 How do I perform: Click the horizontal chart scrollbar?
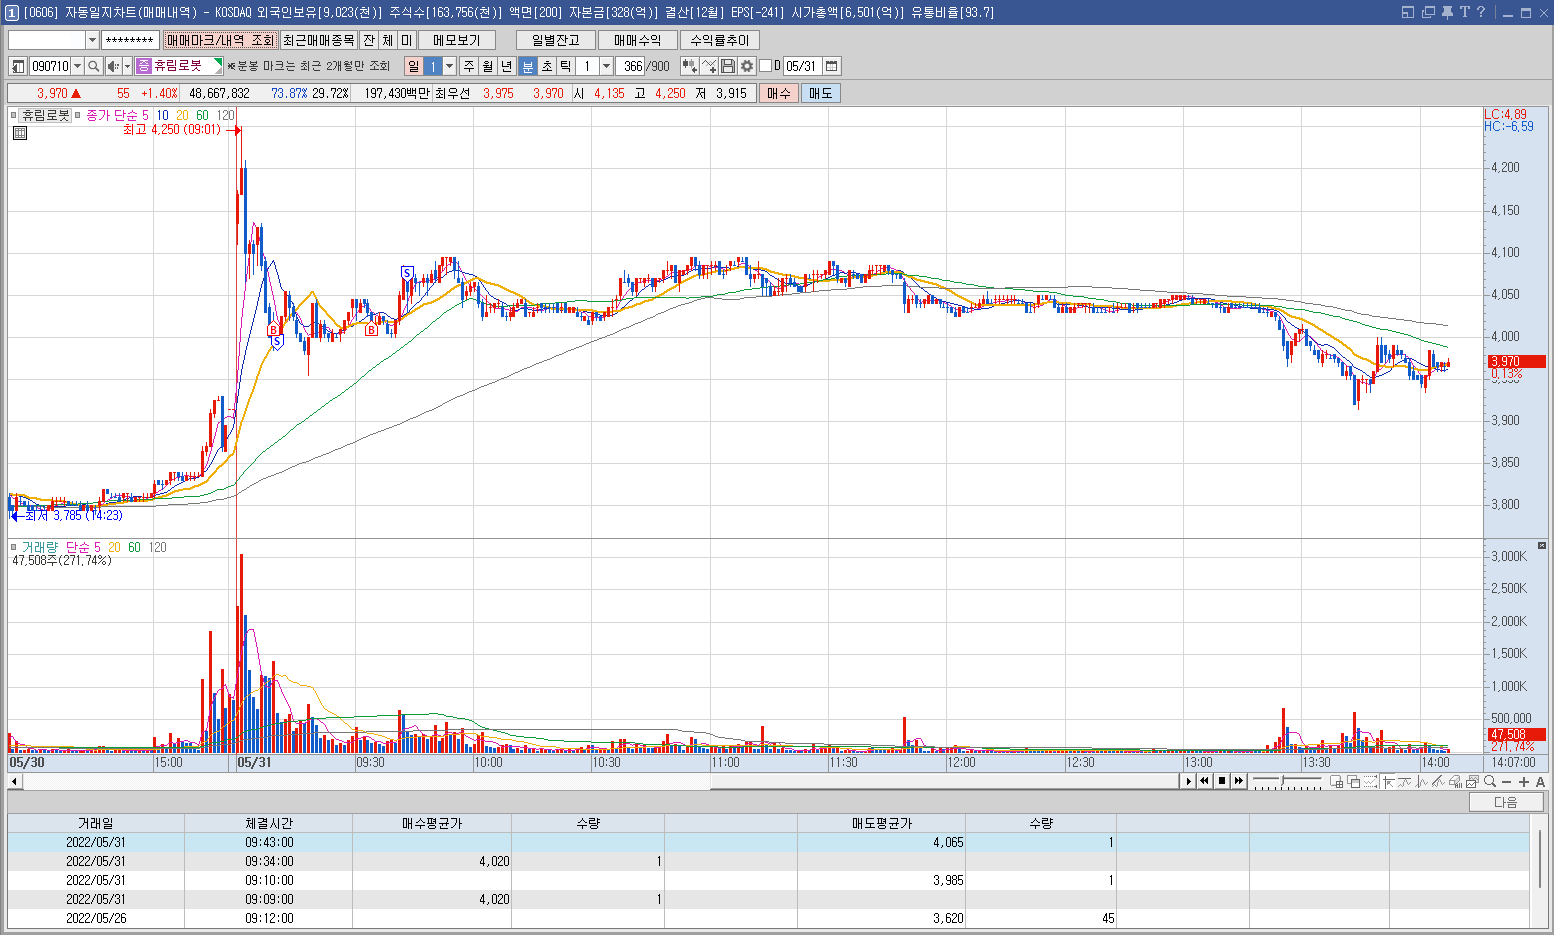(600, 781)
